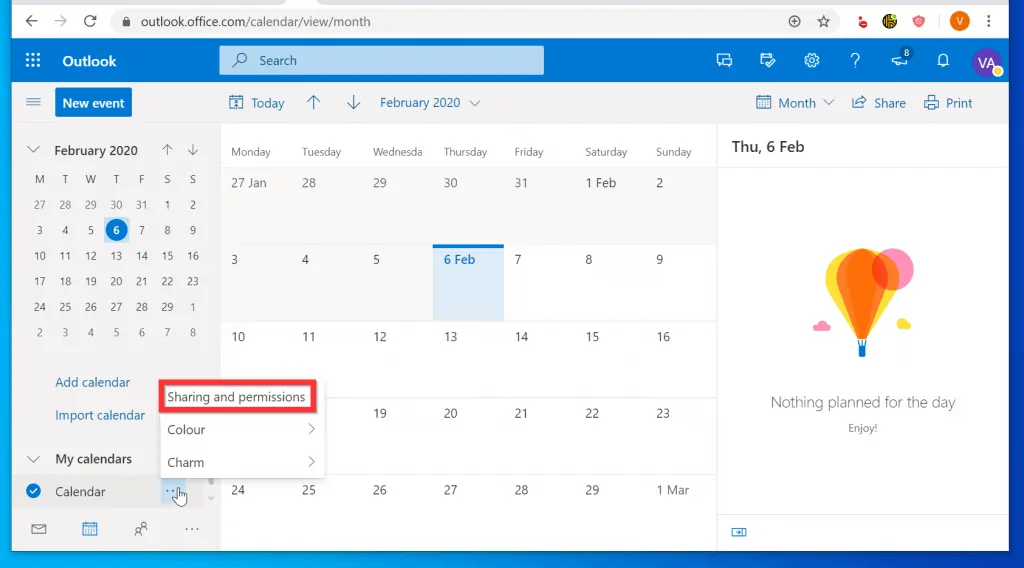This screenshot has width=1024, height=568.
Task: Collapse the navigation pane with hamburger icon
Action: pyautogui.click(x=33, y=102)
